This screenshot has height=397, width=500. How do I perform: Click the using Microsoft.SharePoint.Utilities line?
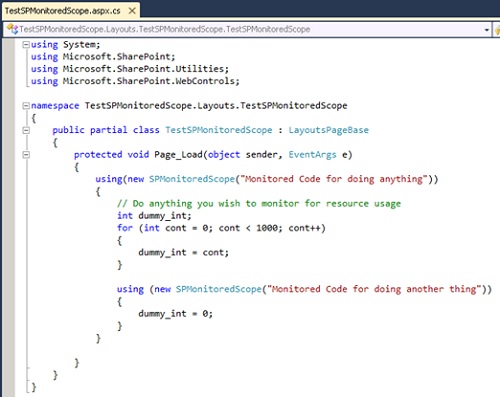(130, 69)
